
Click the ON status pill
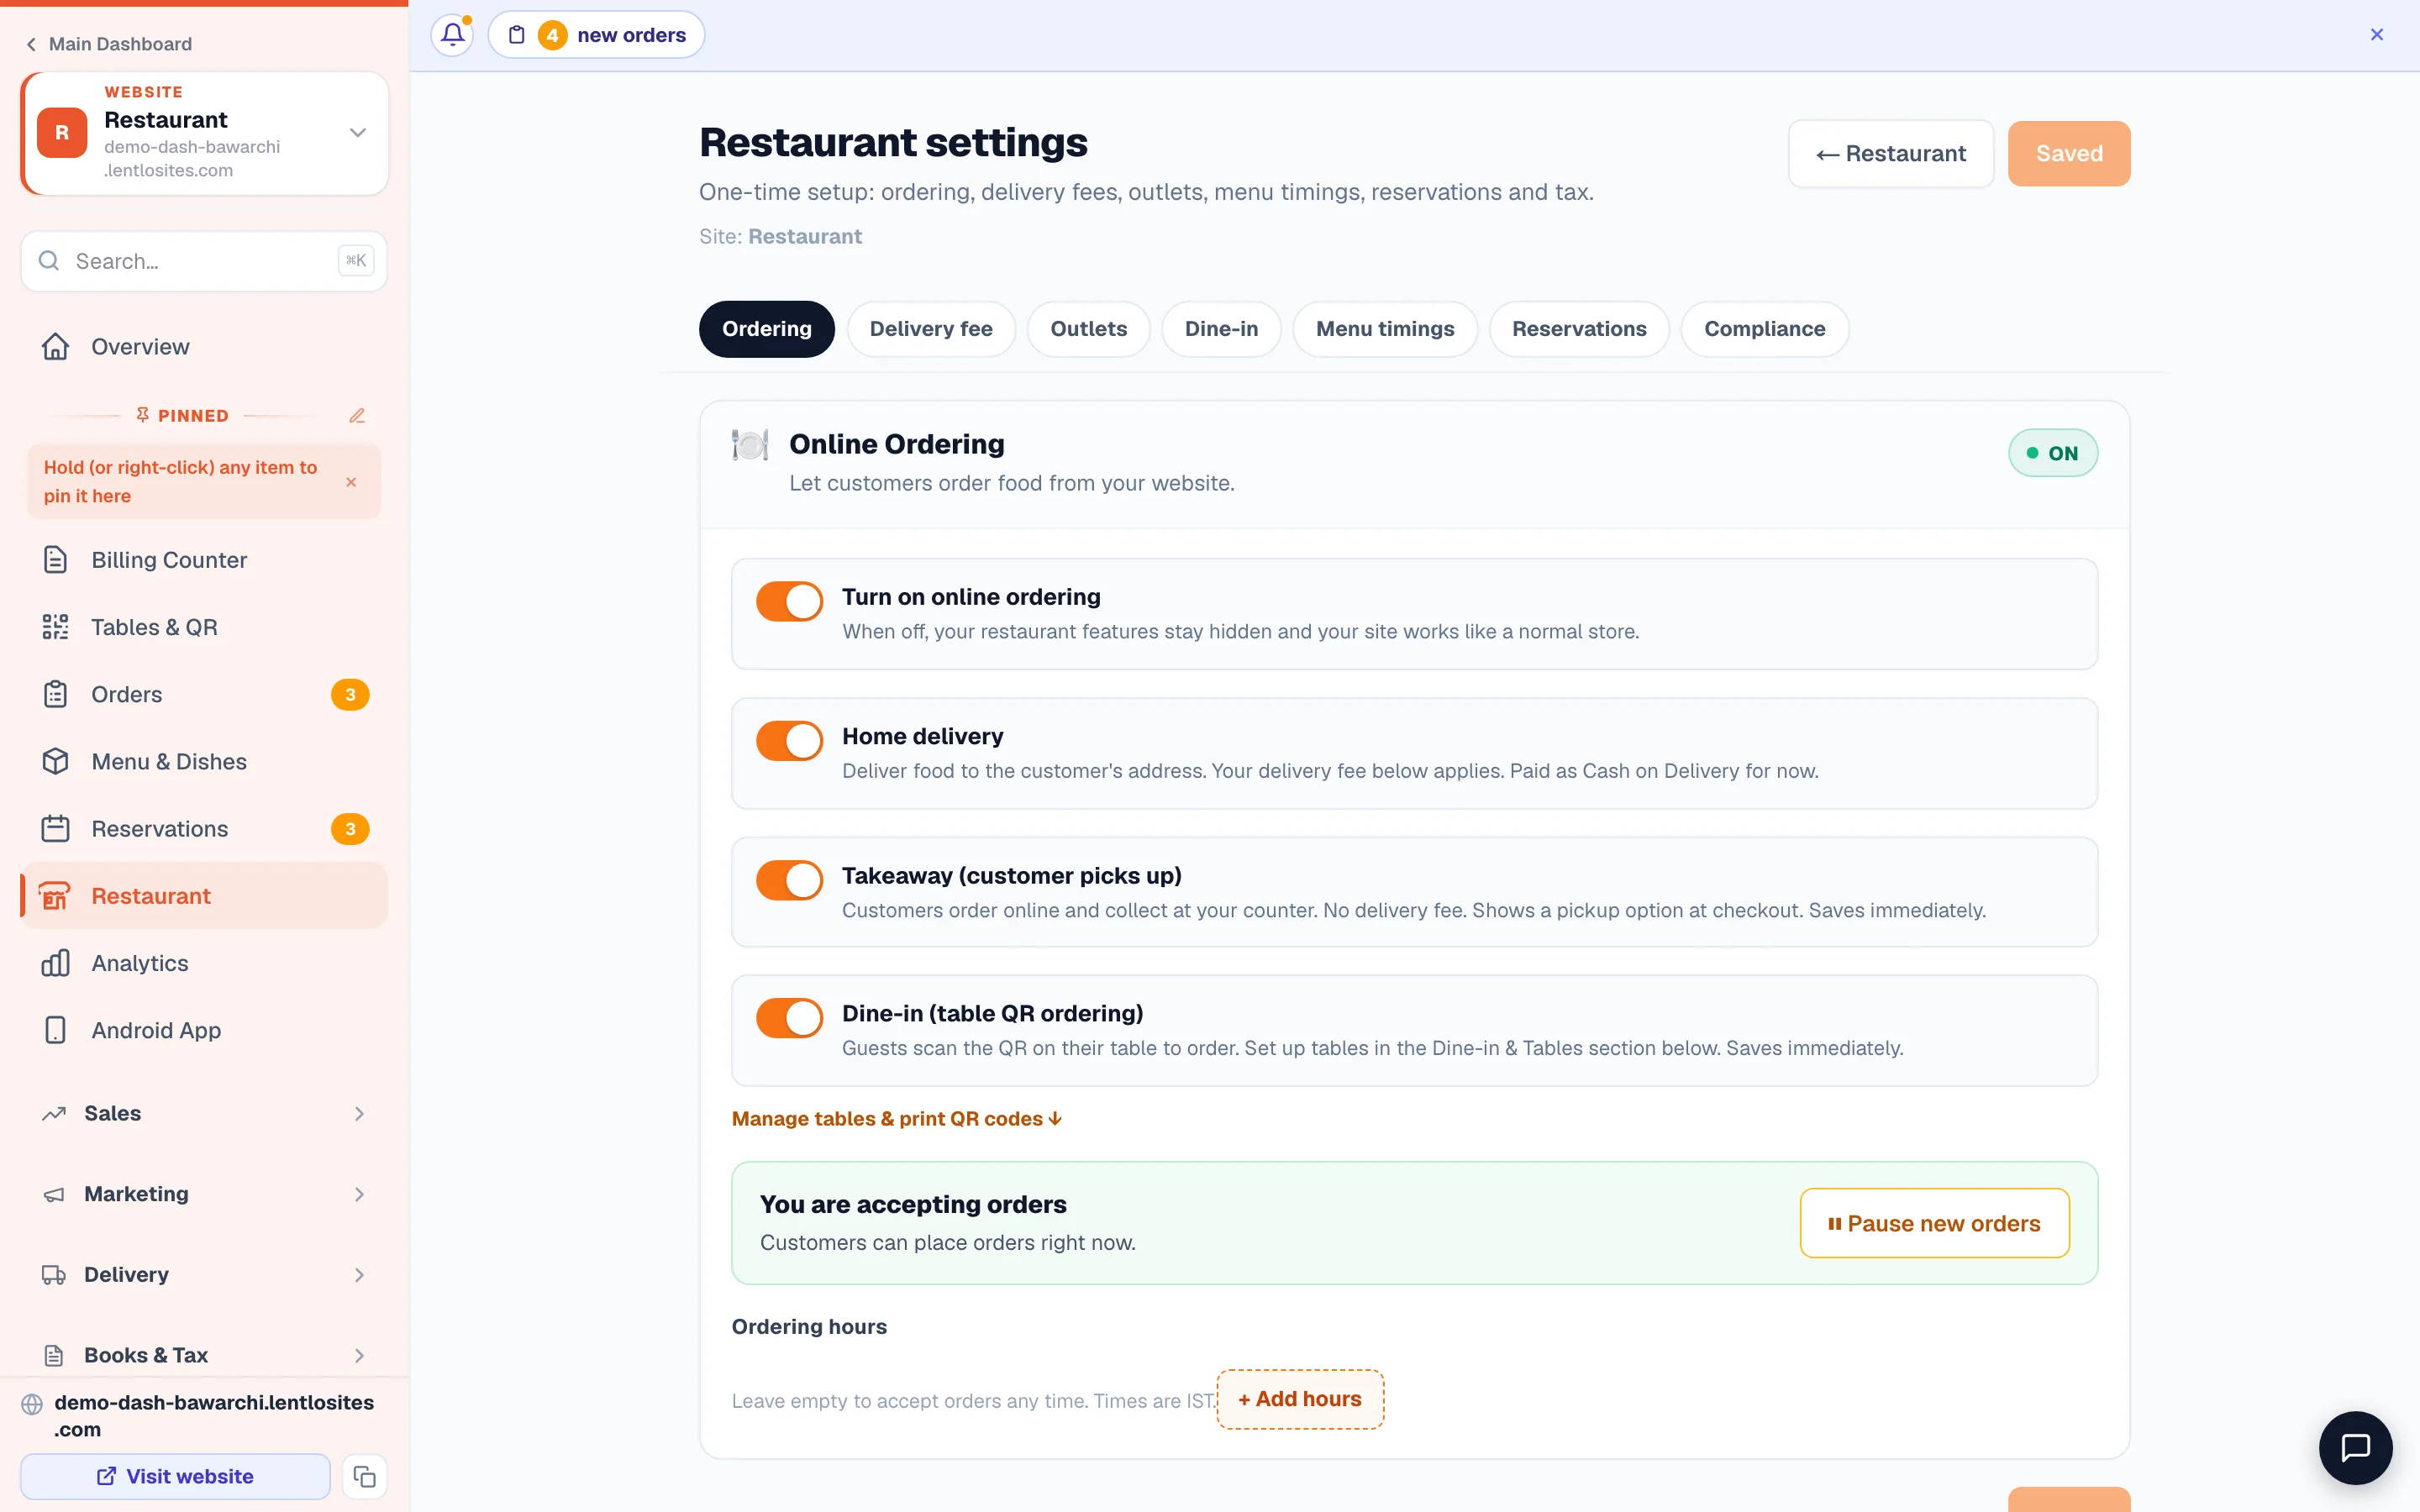[2052, 453]
